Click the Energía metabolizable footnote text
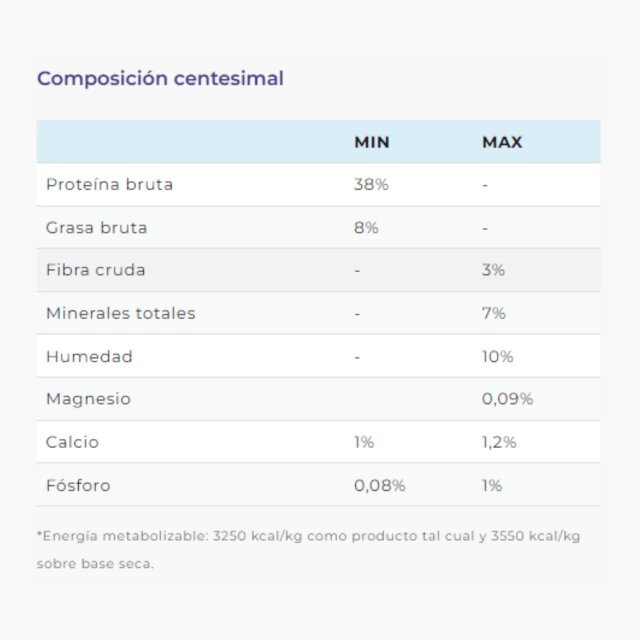This screenshot has height=640, width=640. click(x=309, y=549)
